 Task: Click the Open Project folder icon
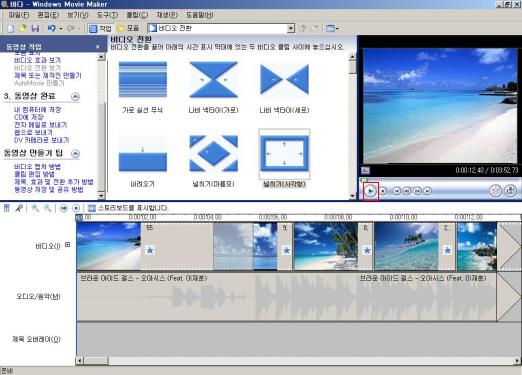coord(23,28)
